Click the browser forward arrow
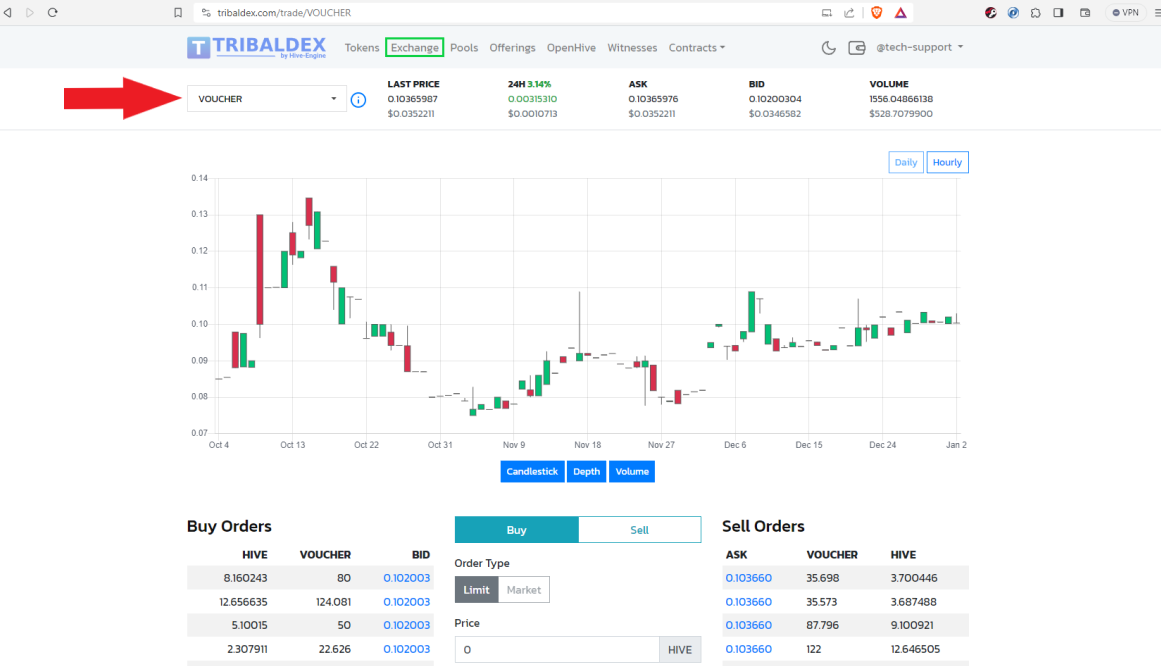 [x=30, y=13]
